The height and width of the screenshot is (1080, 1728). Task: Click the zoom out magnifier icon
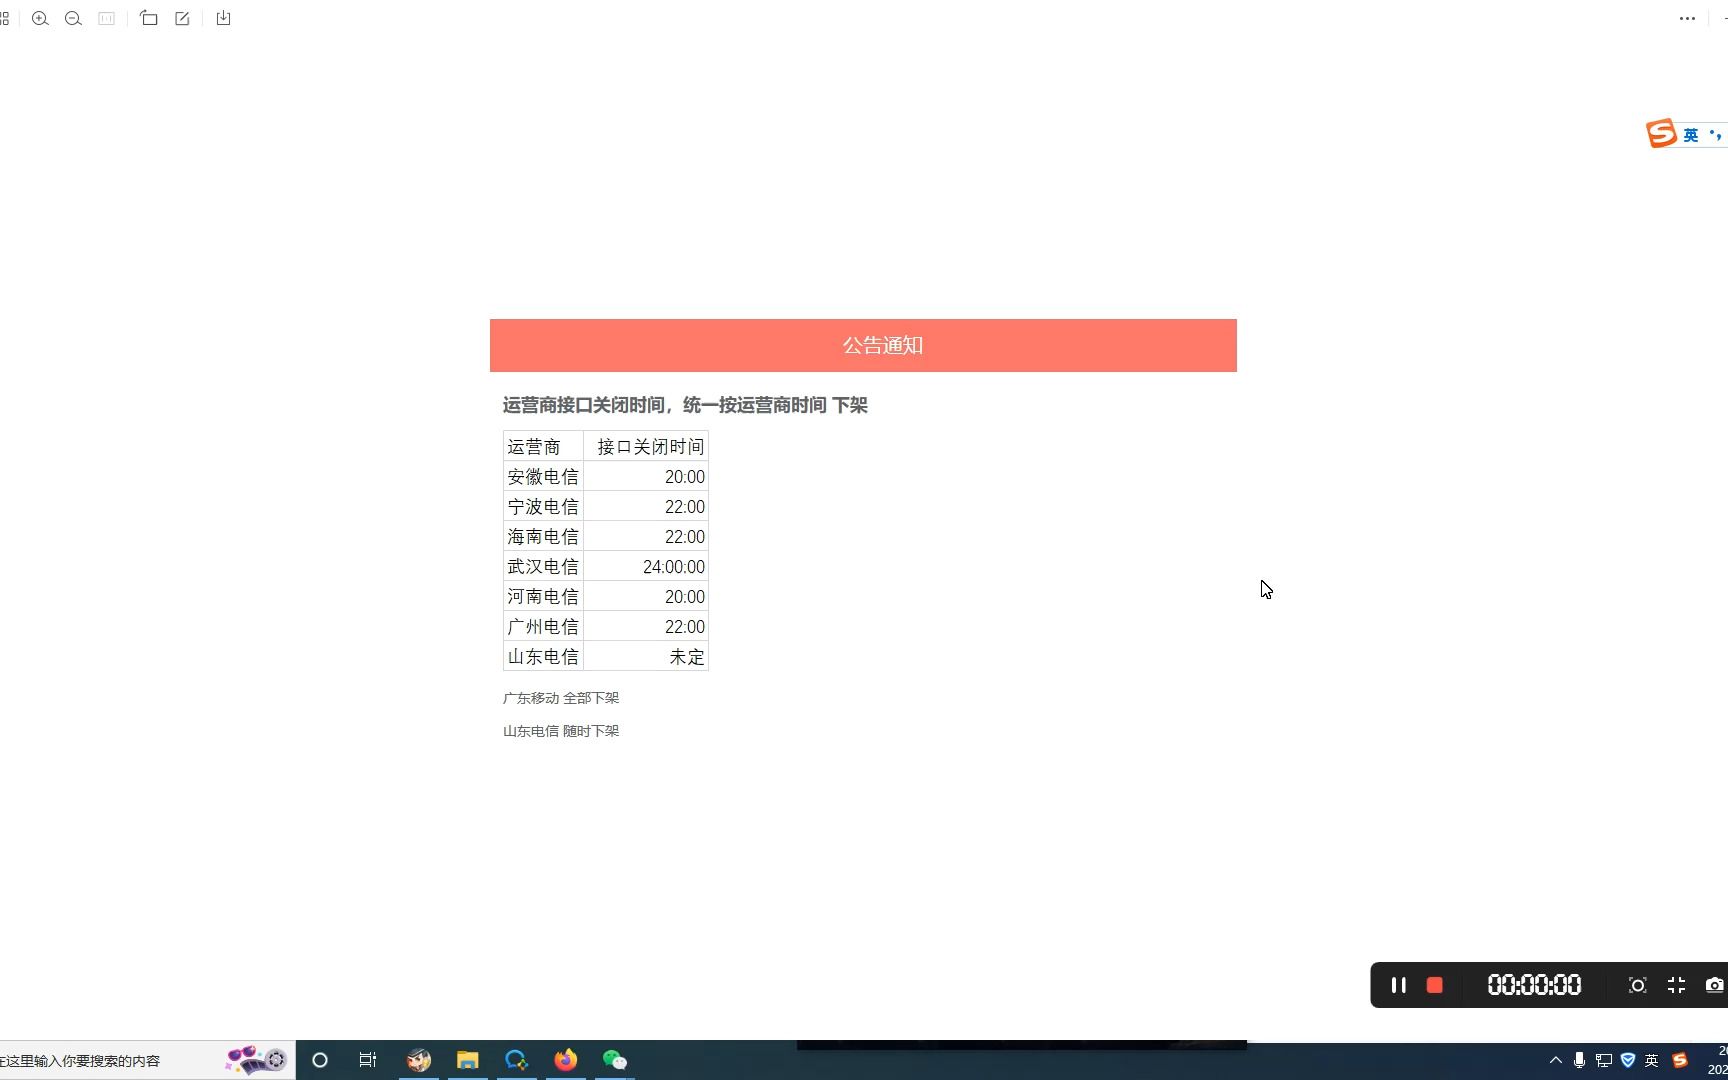point(73,19)
